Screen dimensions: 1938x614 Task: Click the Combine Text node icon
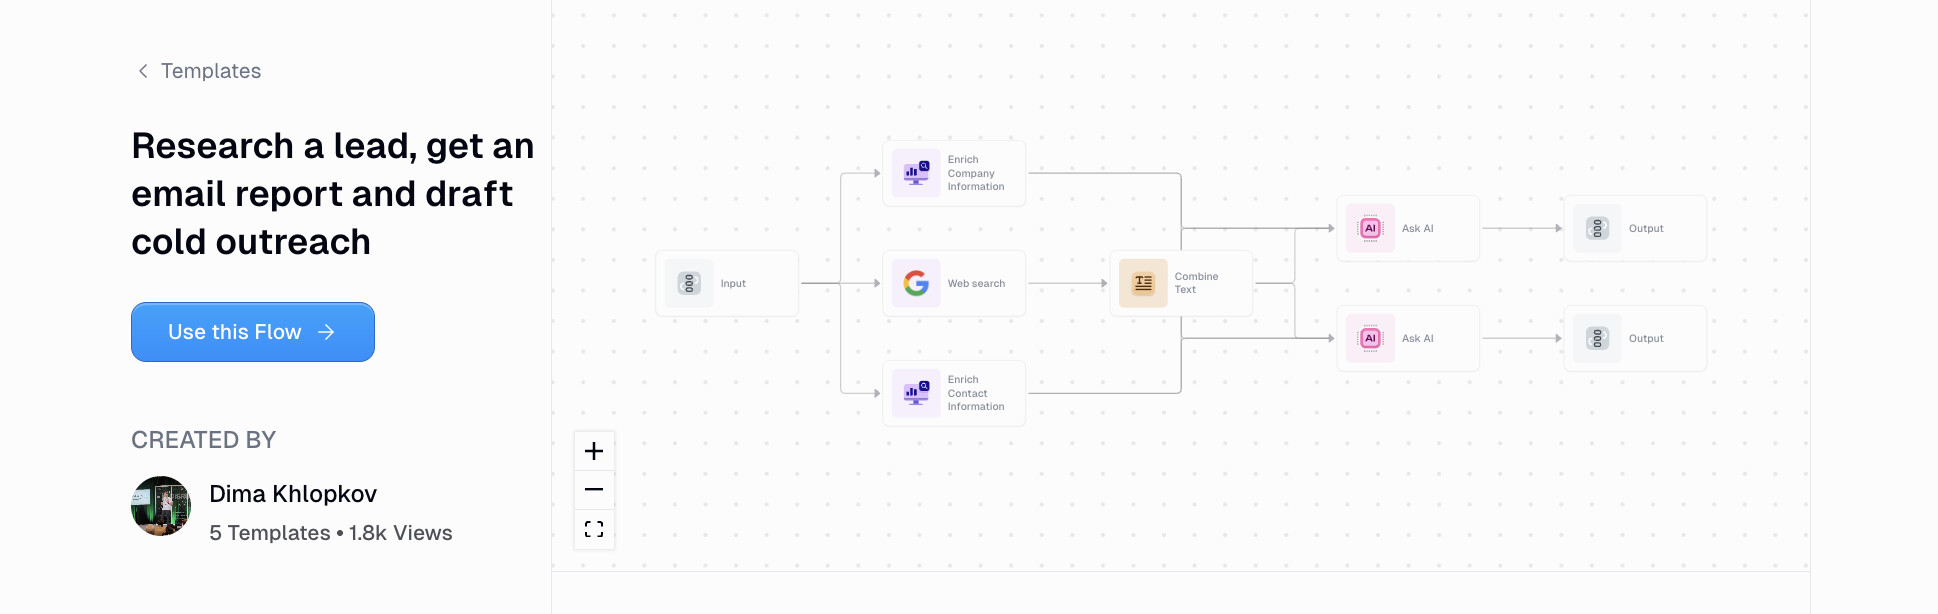[x=1143, y=283]
